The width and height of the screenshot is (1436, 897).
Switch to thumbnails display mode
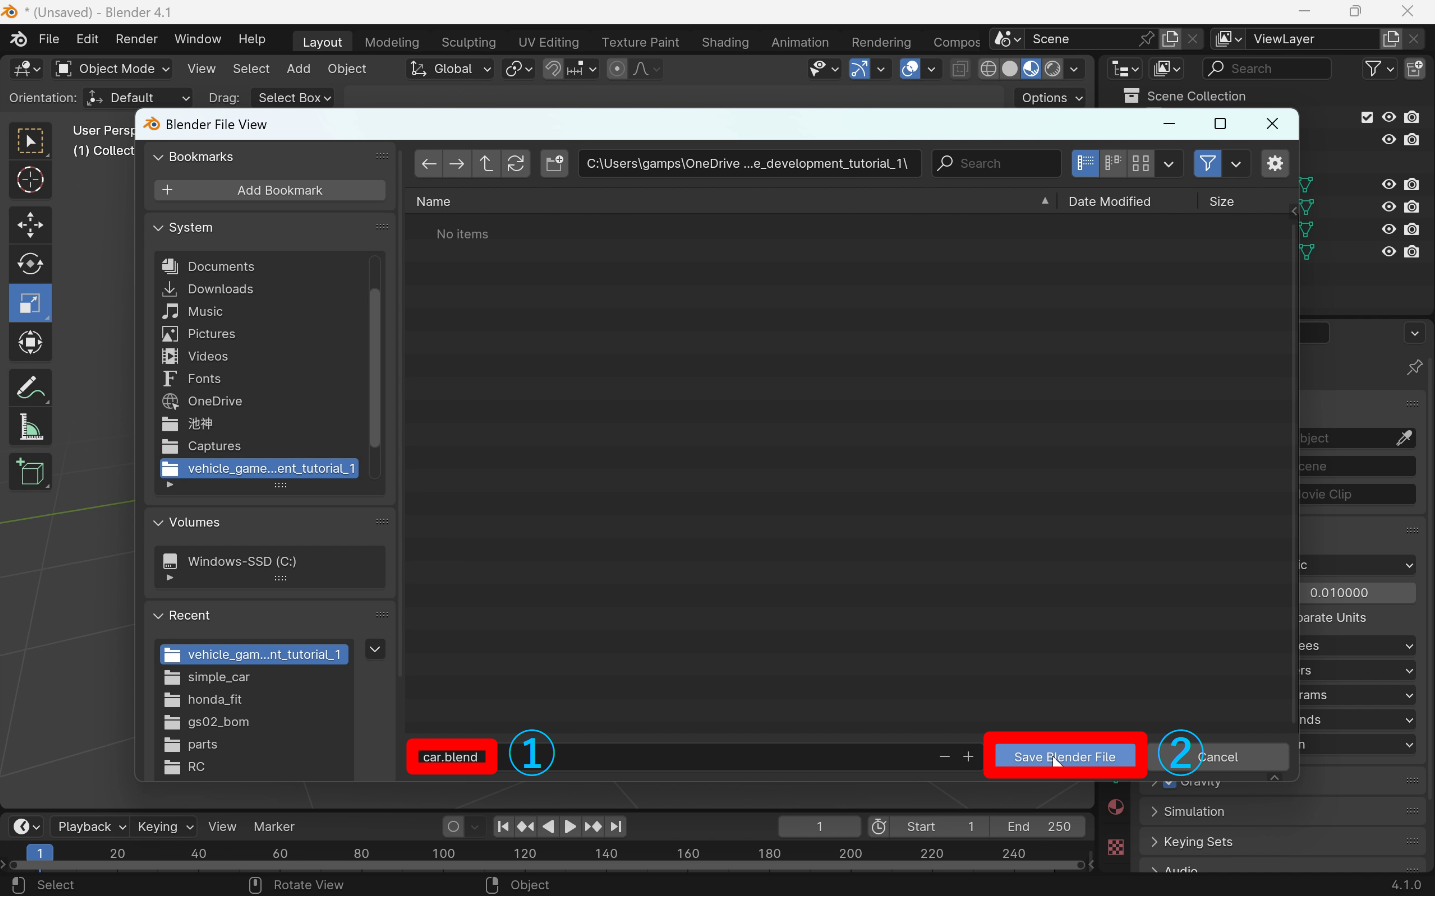(x=1141, y=163)
